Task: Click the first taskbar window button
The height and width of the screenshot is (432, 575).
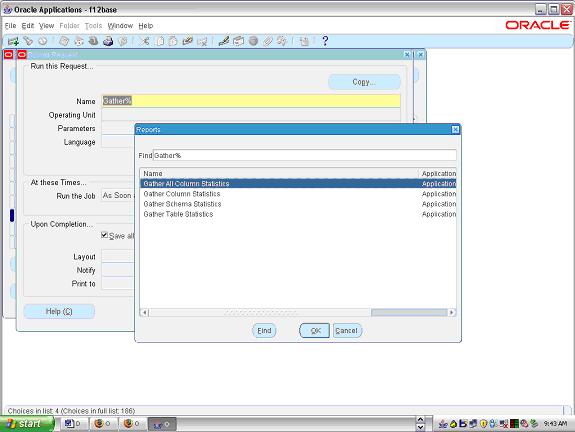Action: pyautogui.click(x=73, y=424)
